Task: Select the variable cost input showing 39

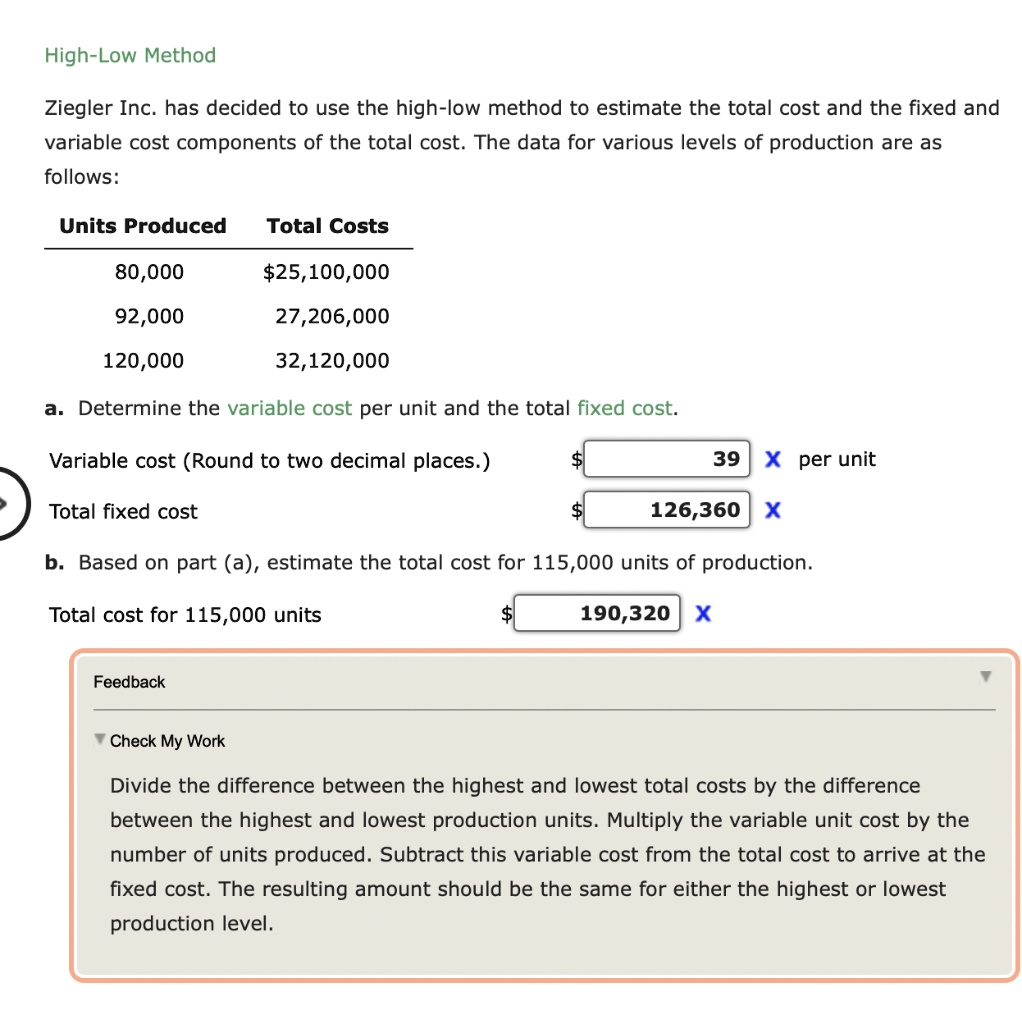Action: coord(667,459)
